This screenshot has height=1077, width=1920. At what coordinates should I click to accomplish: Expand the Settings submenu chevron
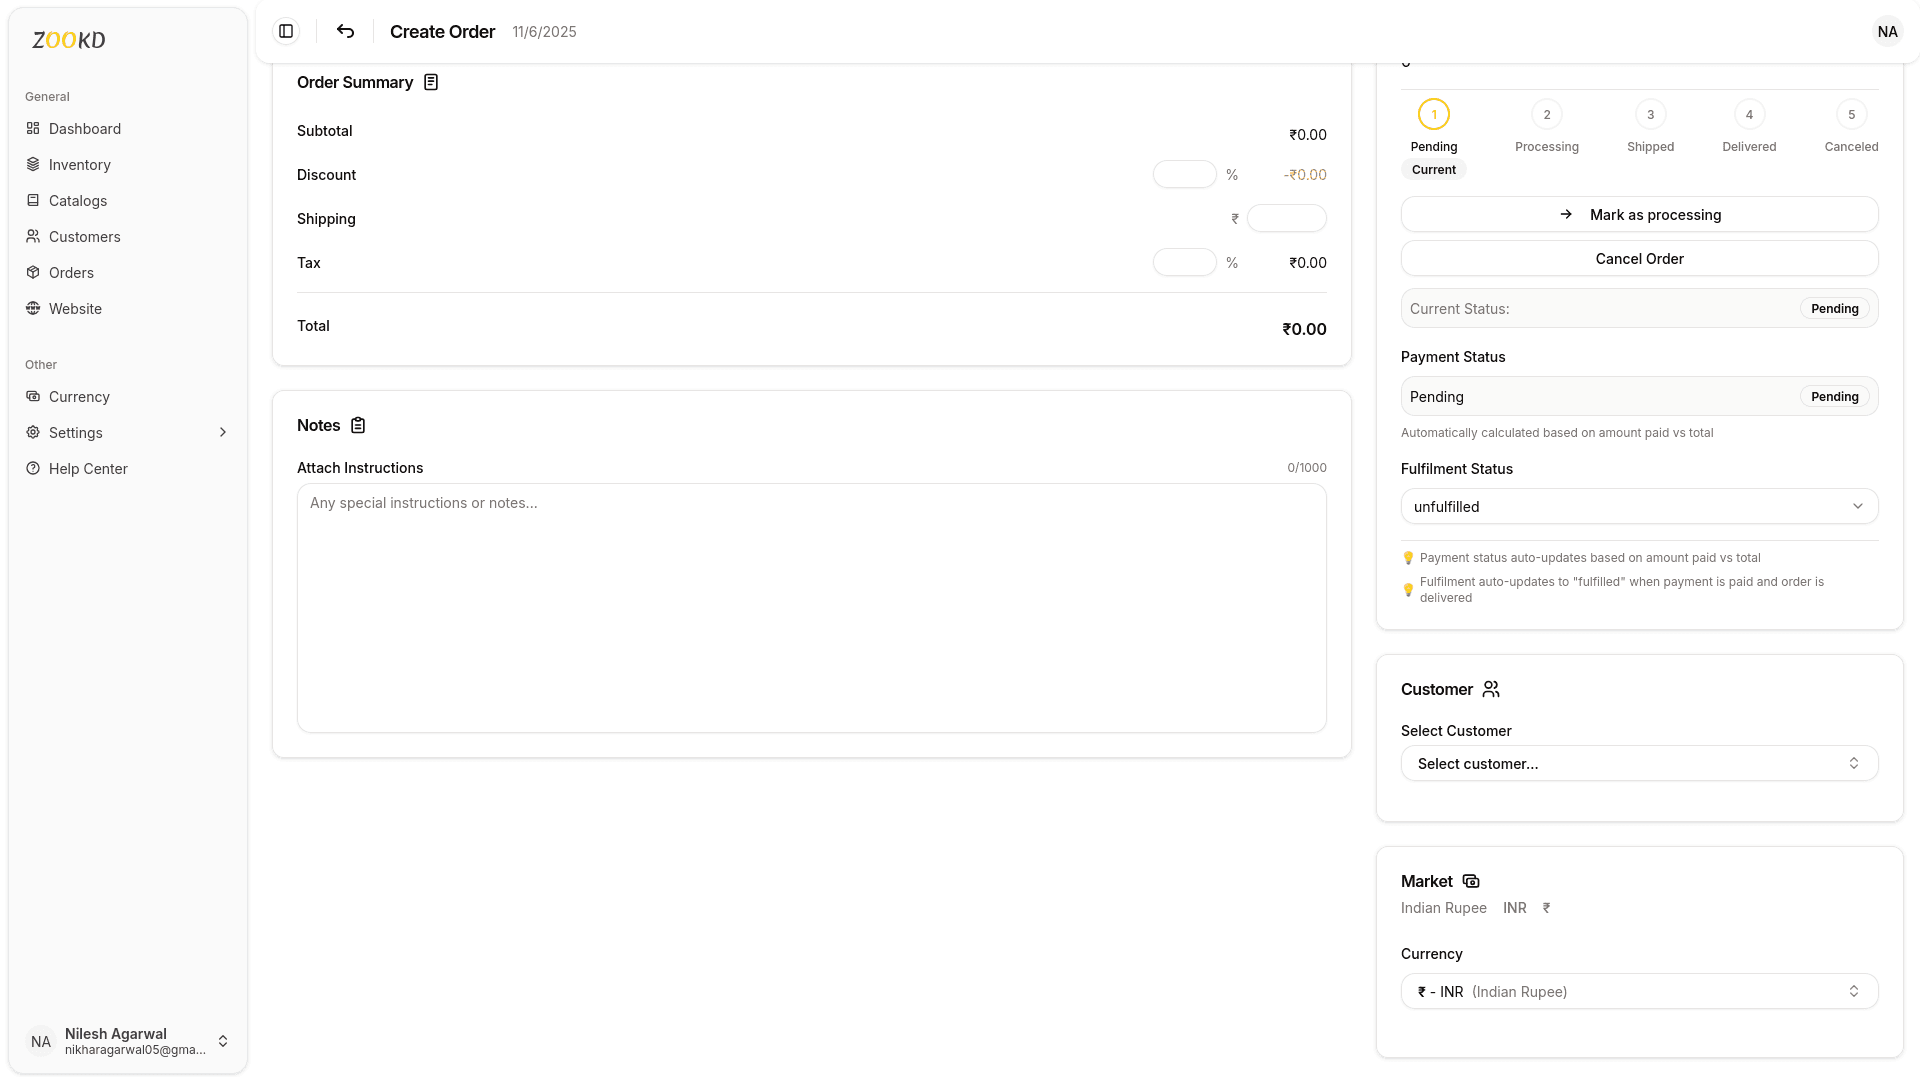point(221,432)
